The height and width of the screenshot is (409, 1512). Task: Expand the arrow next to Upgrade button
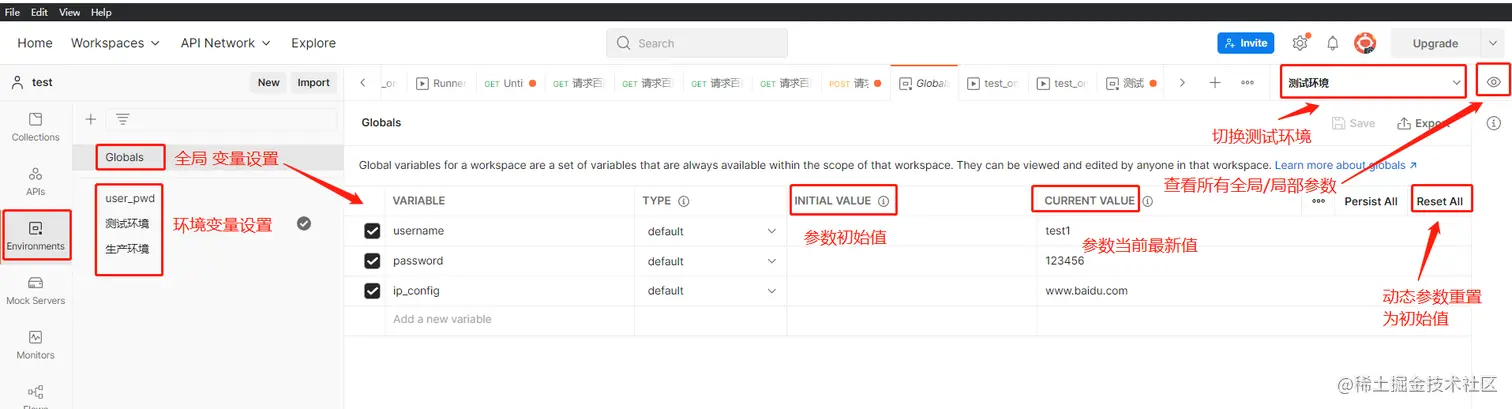pyautogui.click(x=1492, y=43)
